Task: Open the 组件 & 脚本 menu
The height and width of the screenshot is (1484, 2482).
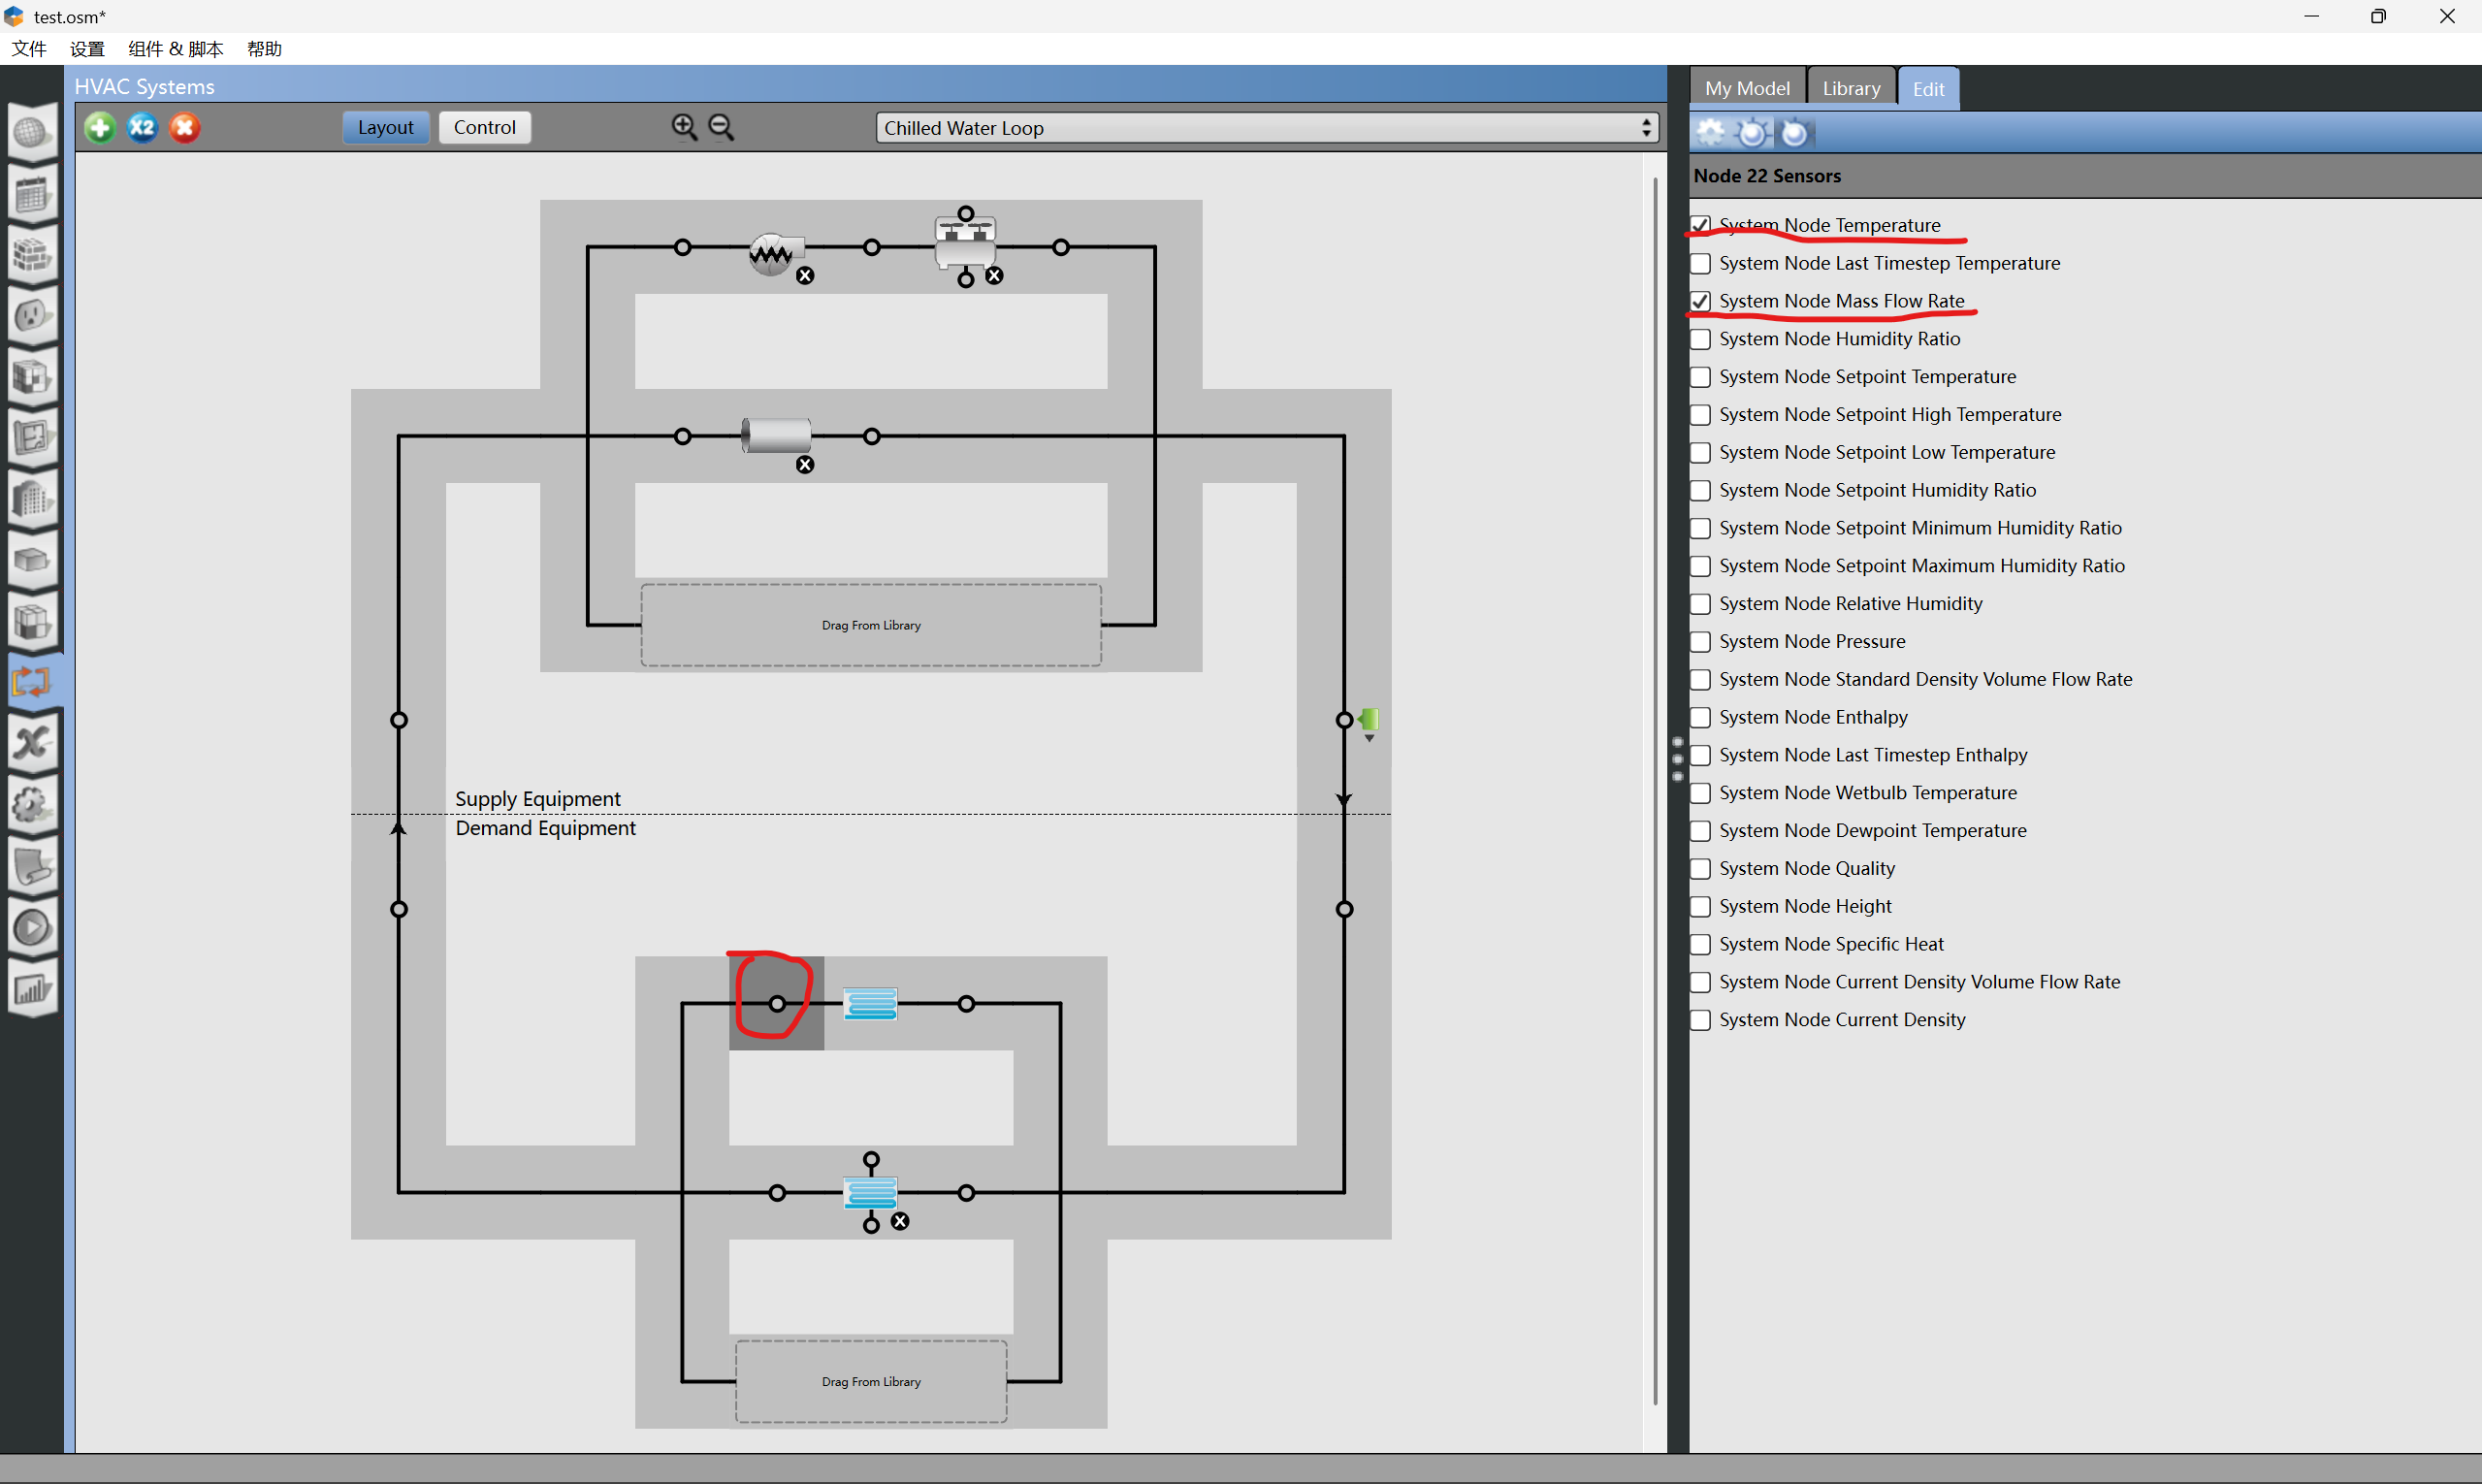Action: [x=176, y=49]
